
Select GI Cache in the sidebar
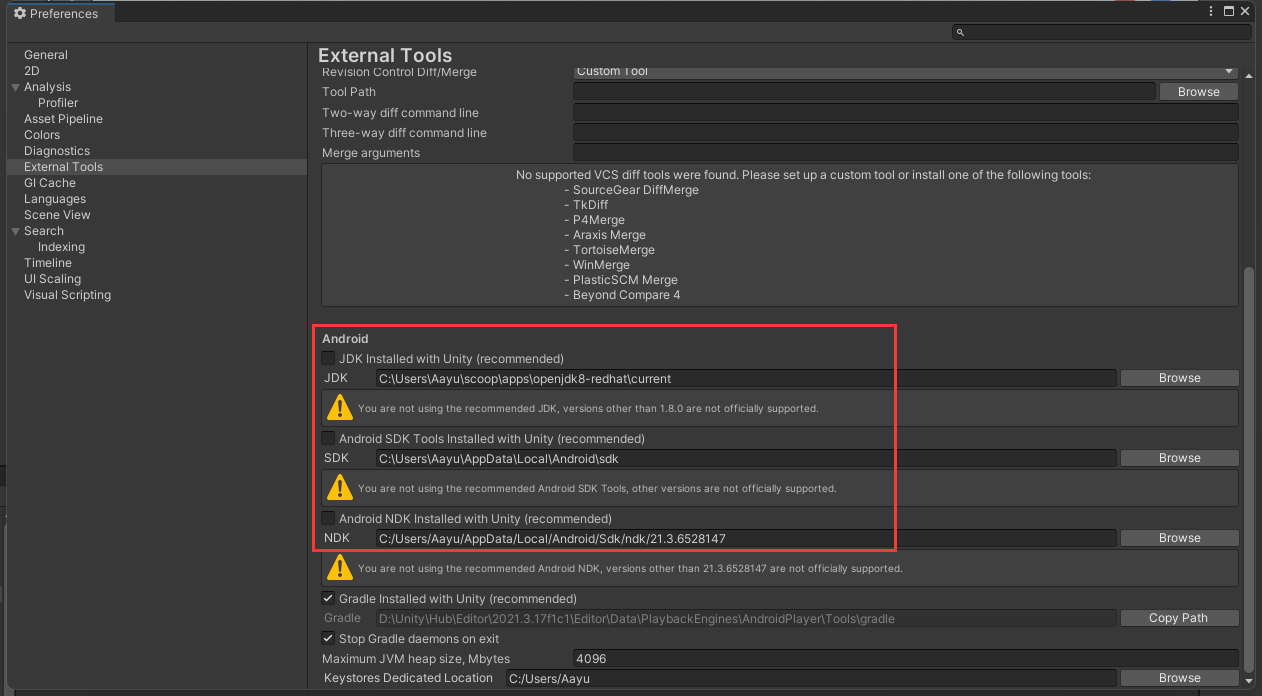pyautogui.click(x=50, y=183)
